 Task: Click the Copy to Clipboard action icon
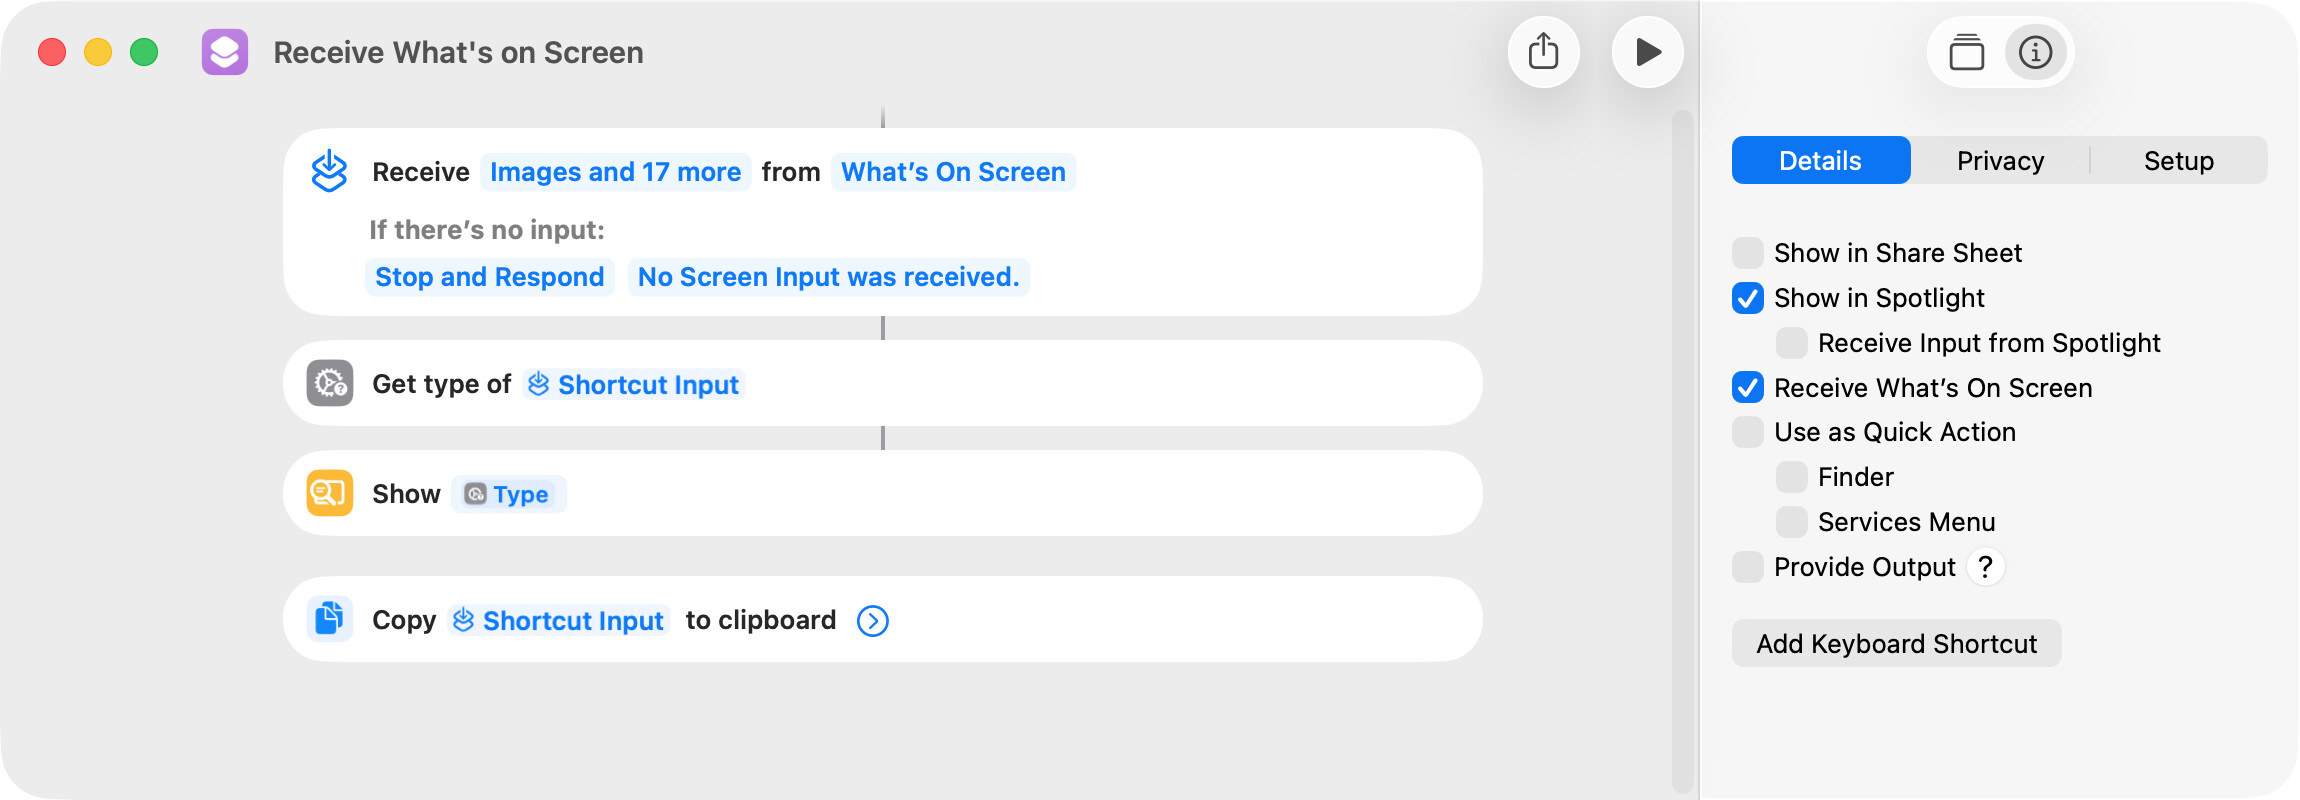coord(330,619)
